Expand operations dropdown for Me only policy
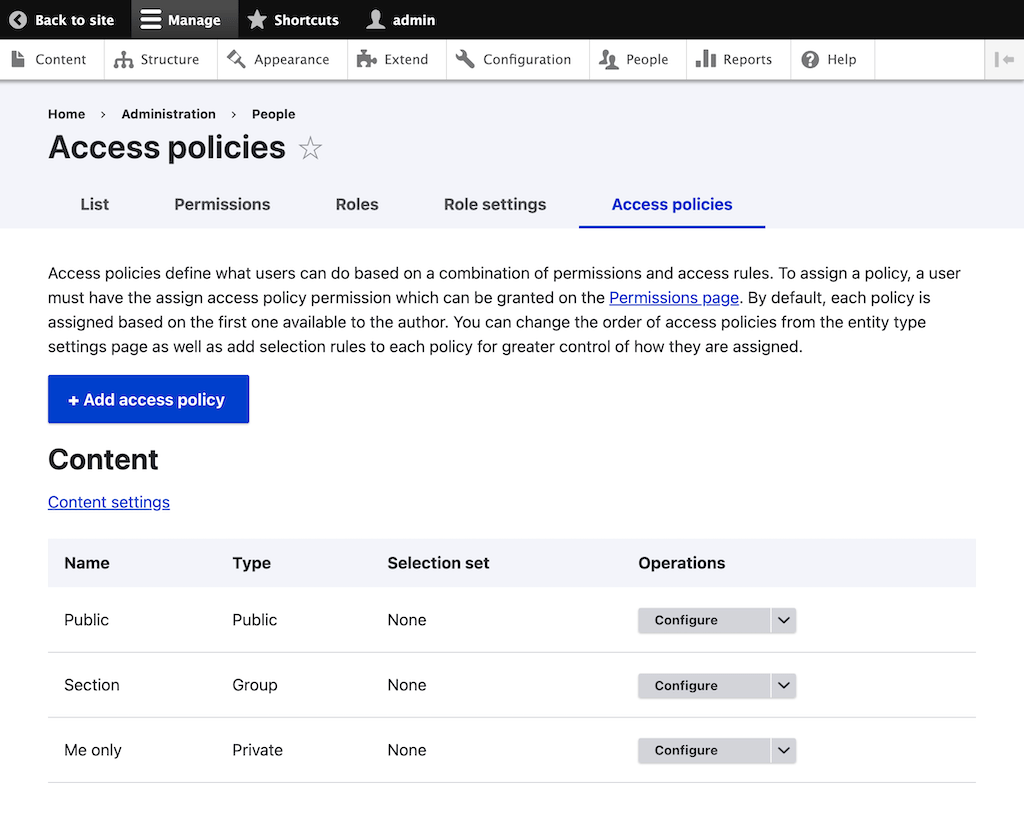 pos(784,751)
